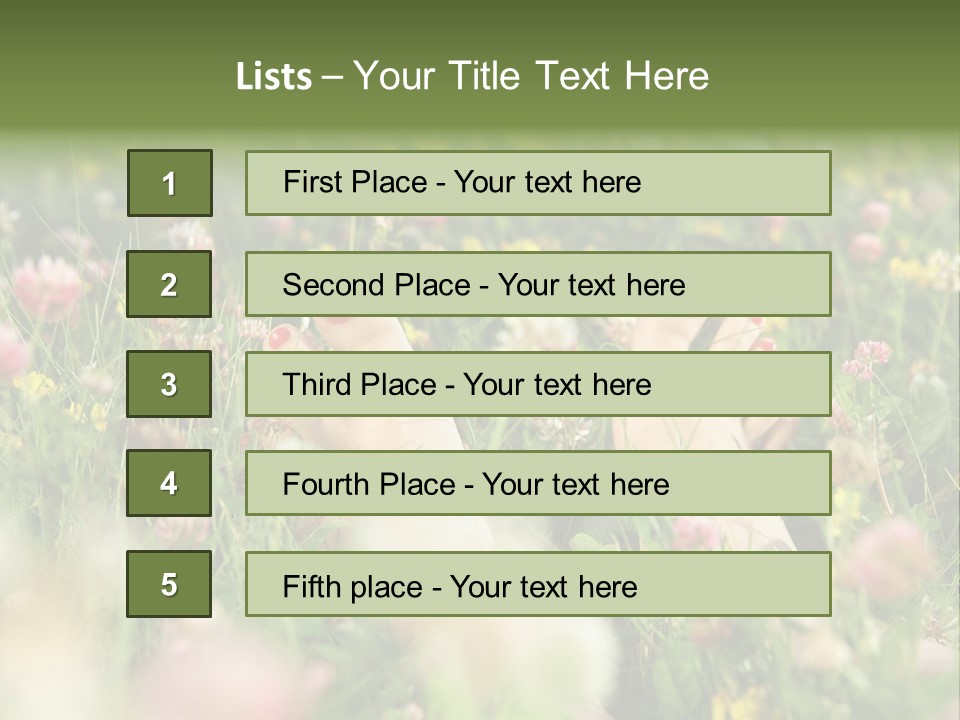Click the bold word Lists in title
960x720 pixels.
pyautogui.click(x=274, y=77)
